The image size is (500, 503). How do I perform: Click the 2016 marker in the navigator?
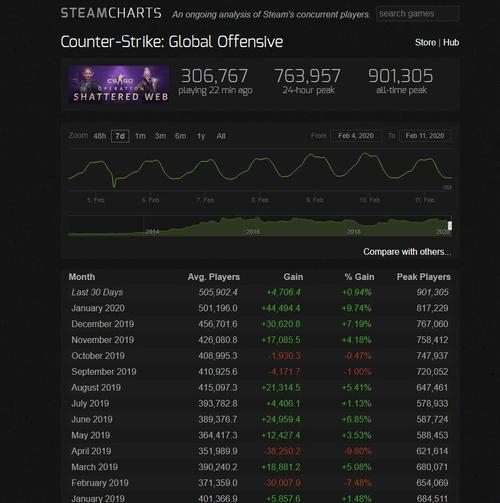click(253, 232)
